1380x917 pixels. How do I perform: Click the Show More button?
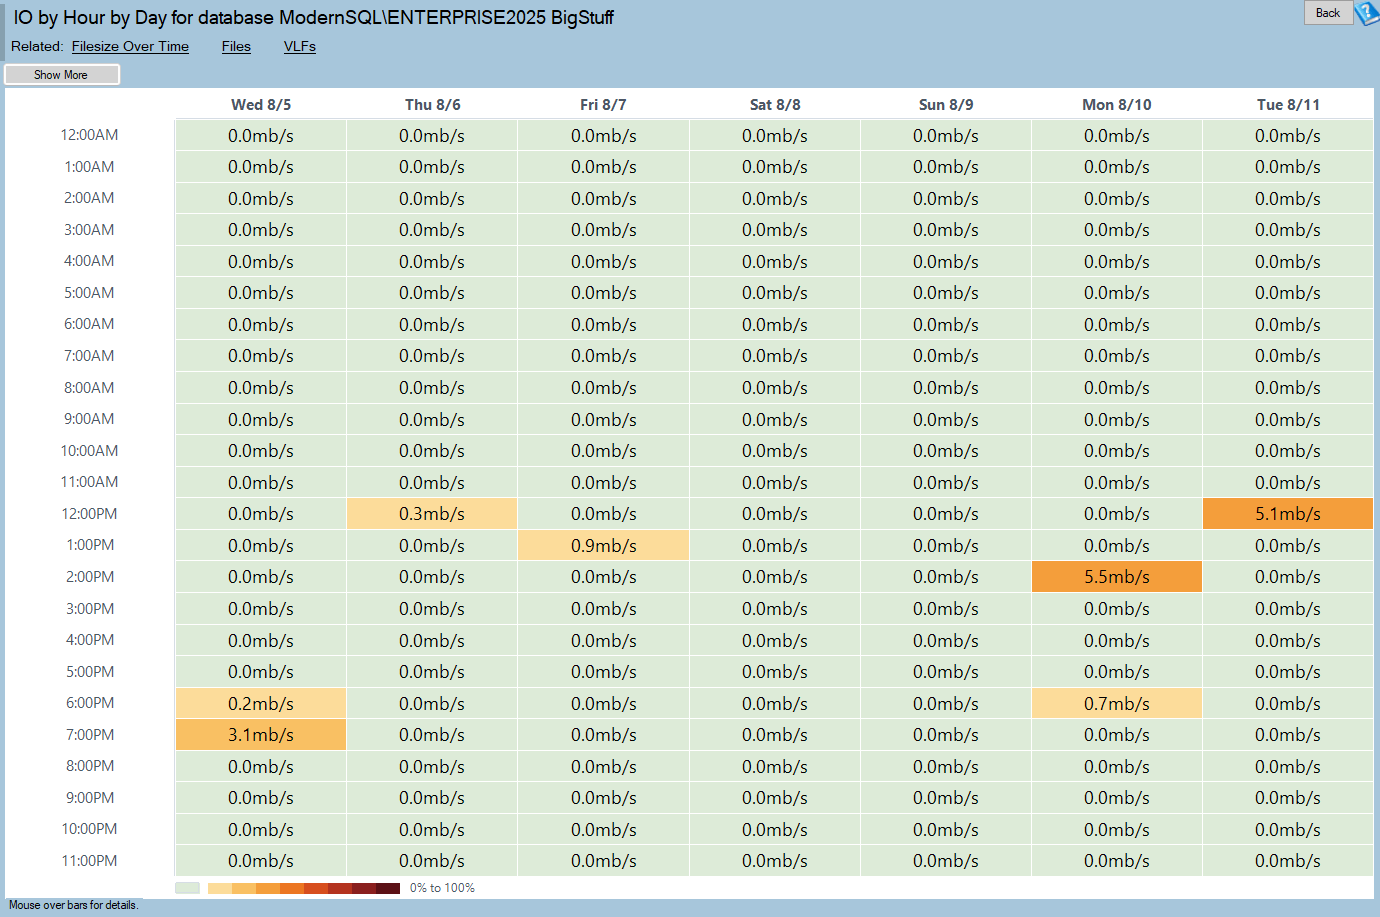62,75
